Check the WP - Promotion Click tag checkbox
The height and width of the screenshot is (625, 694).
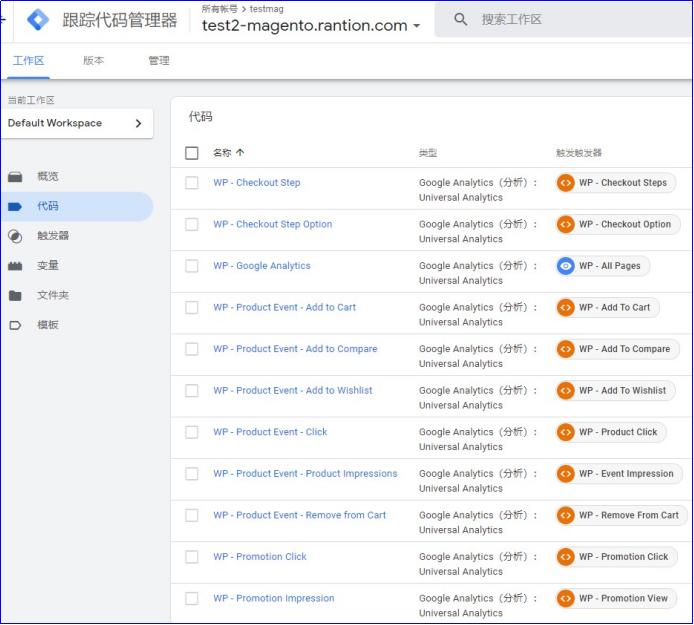coord(192,557)
